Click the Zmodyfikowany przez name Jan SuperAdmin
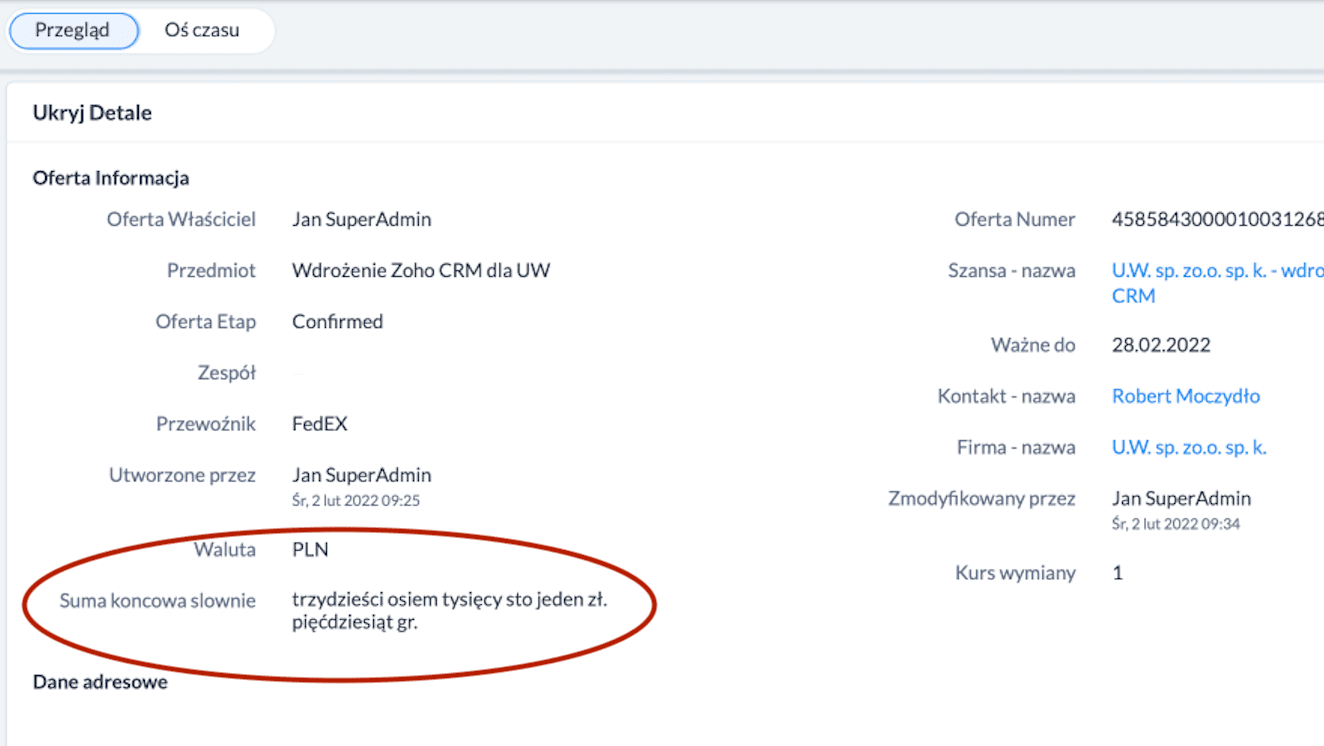This screenshot has width=1324, height=746. click(1181, 498)
